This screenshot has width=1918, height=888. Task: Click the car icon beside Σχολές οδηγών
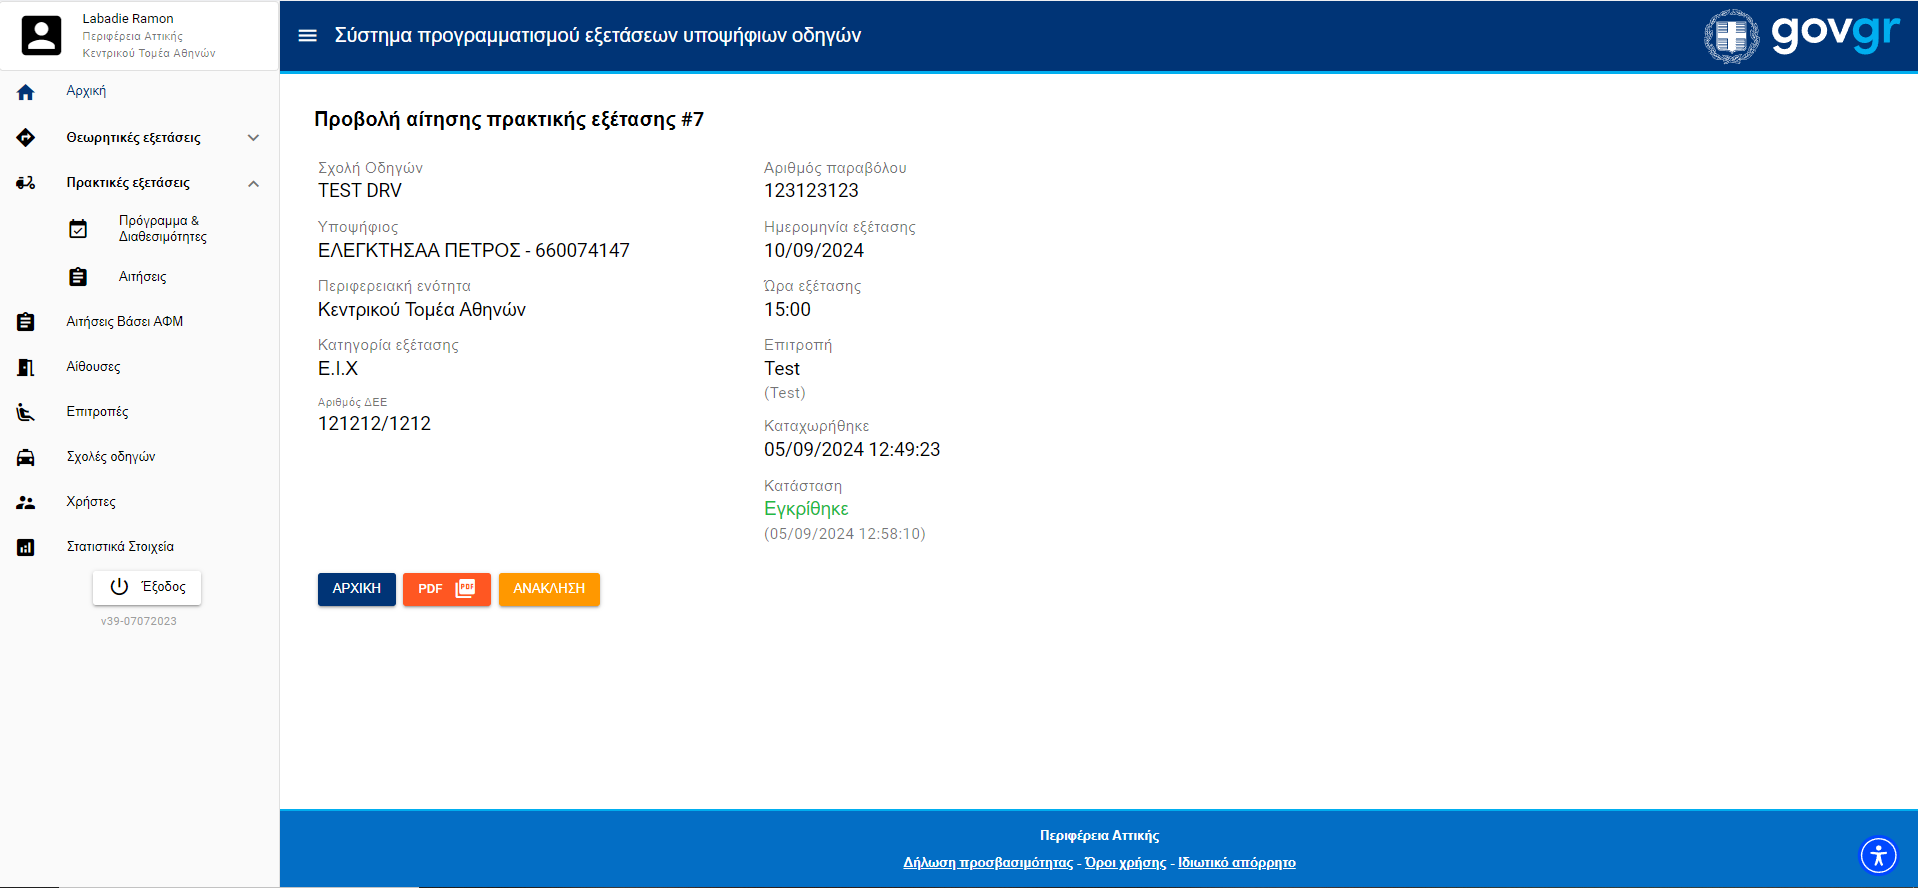26,457
